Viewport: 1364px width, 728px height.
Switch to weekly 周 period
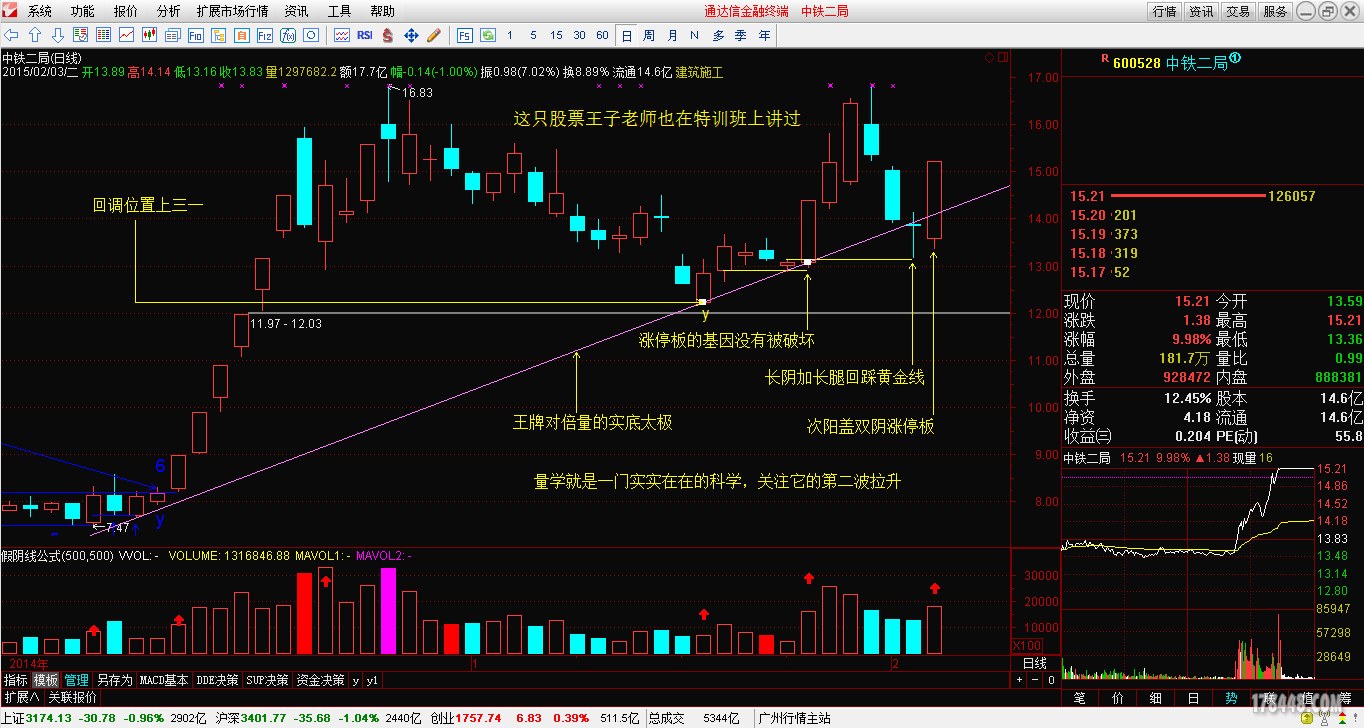649,35
